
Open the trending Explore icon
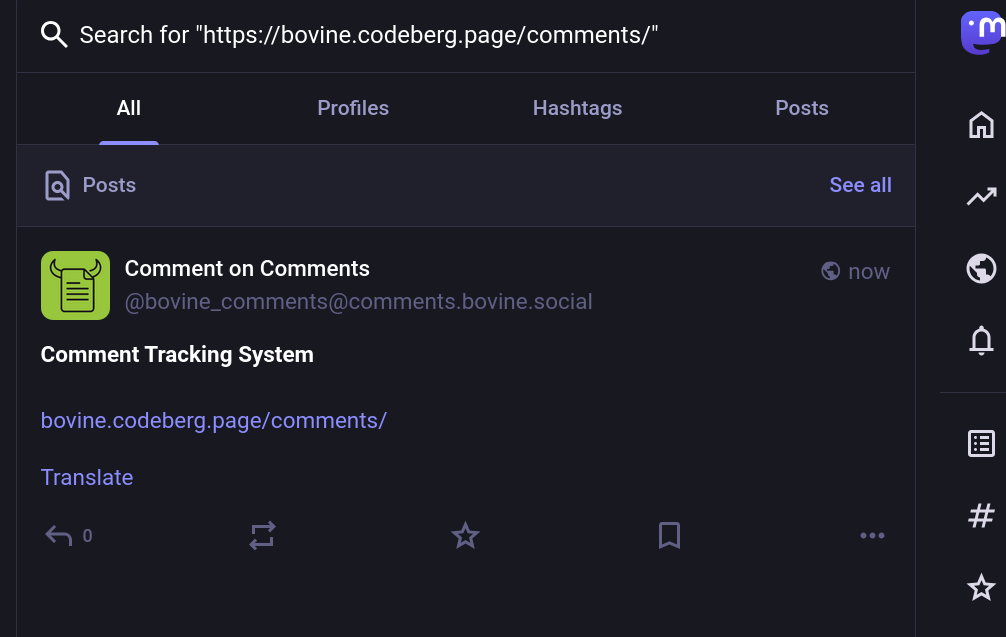[981, 197]
